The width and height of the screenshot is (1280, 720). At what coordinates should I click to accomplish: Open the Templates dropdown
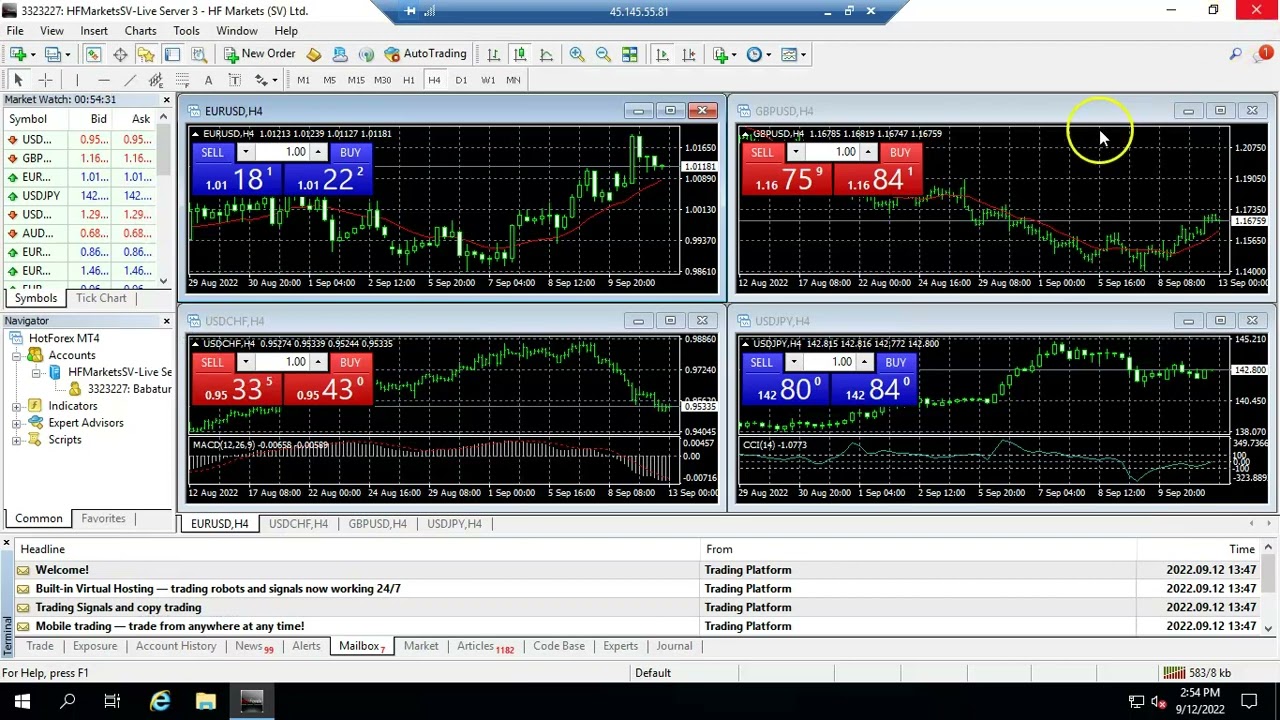click(793, 54)
